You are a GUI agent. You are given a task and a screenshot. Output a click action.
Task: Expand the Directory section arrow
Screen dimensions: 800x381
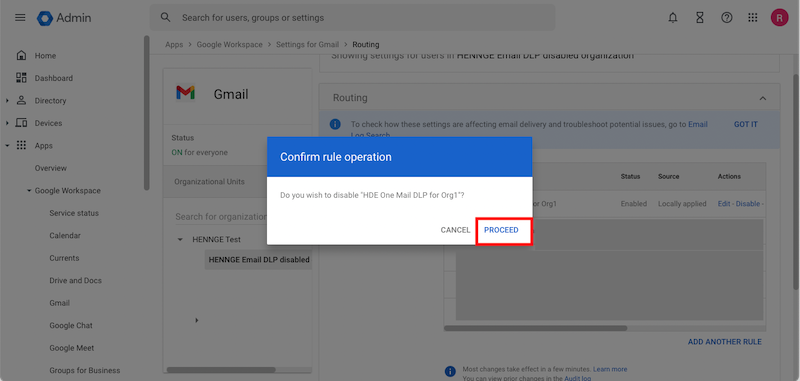coord(7,100)
